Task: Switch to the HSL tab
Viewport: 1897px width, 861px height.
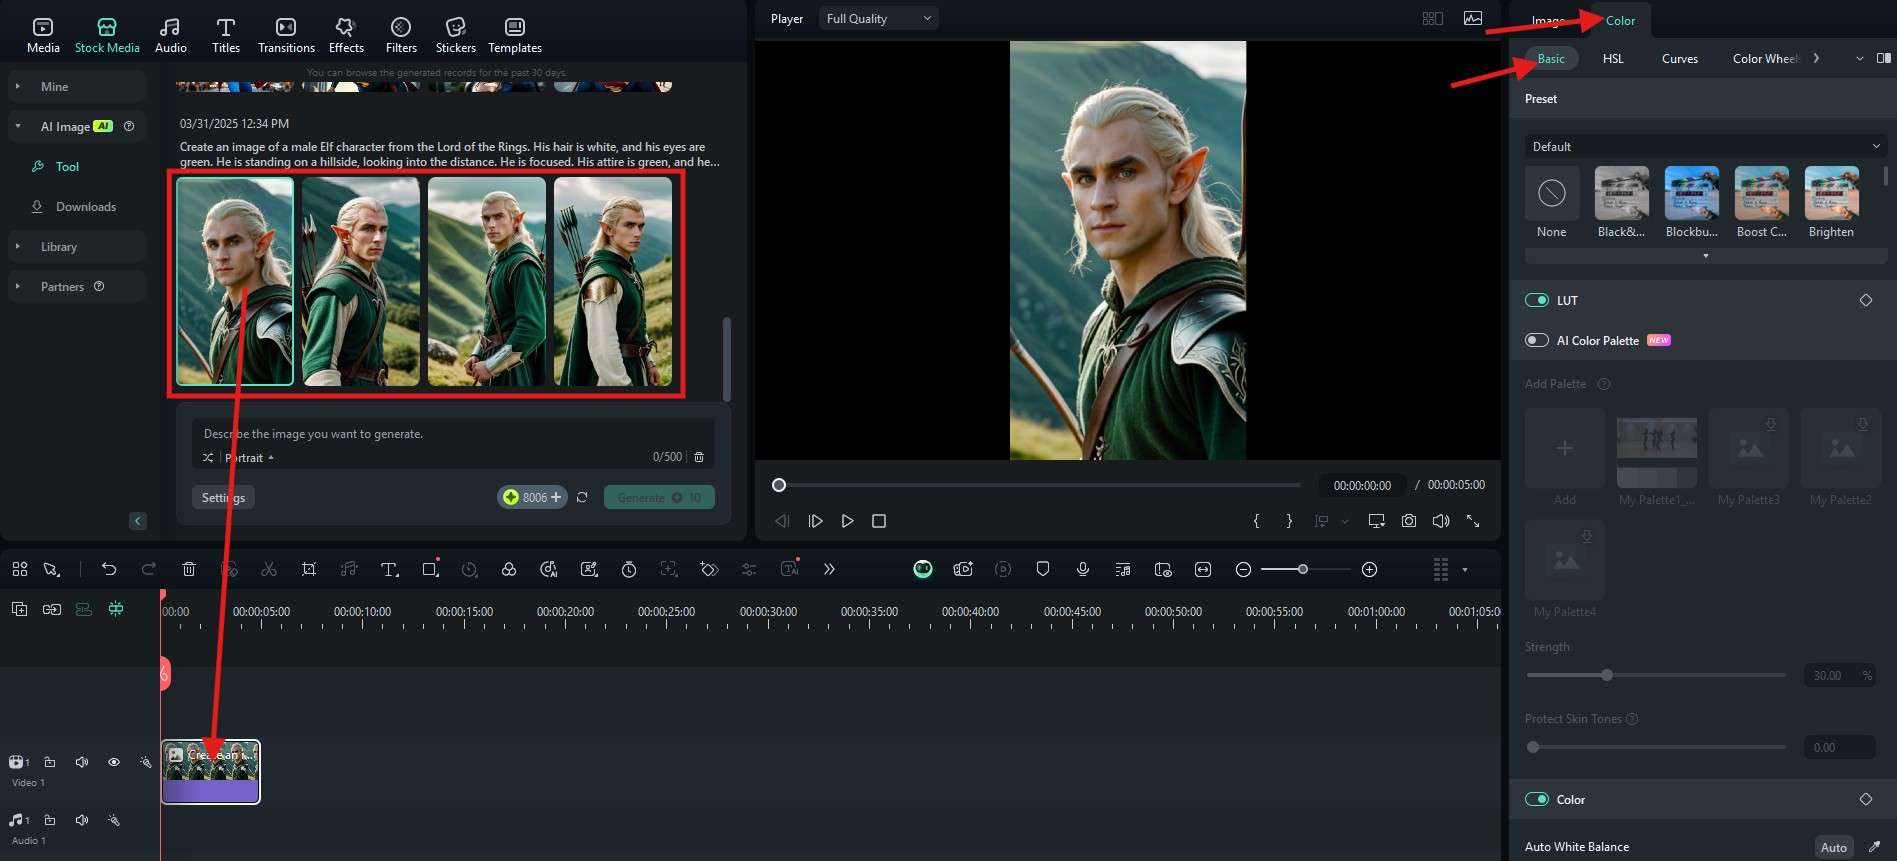Action: (1613, 58)
